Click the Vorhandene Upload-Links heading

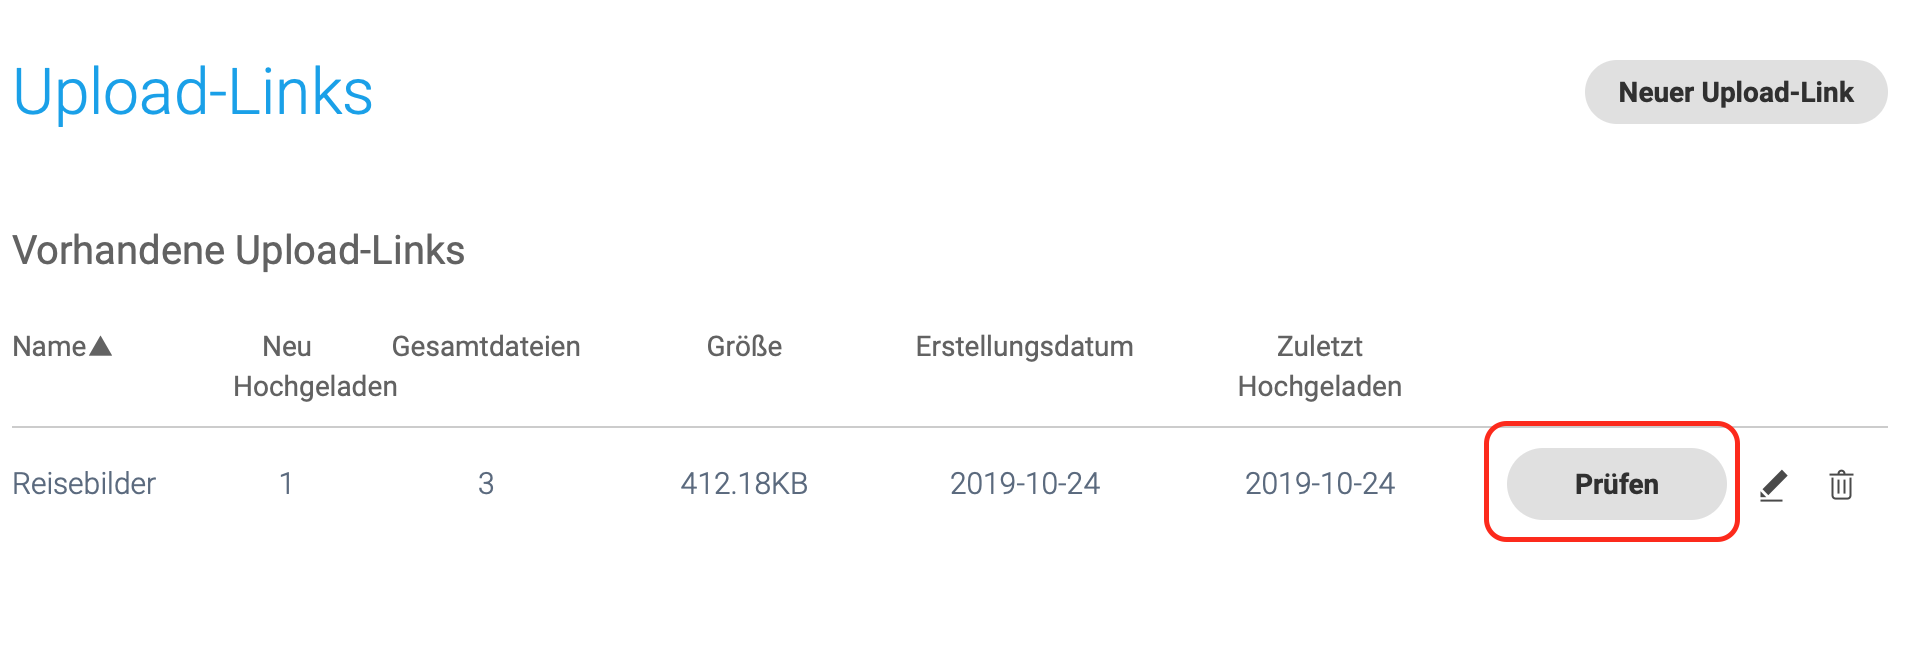(x=238, y=250)
